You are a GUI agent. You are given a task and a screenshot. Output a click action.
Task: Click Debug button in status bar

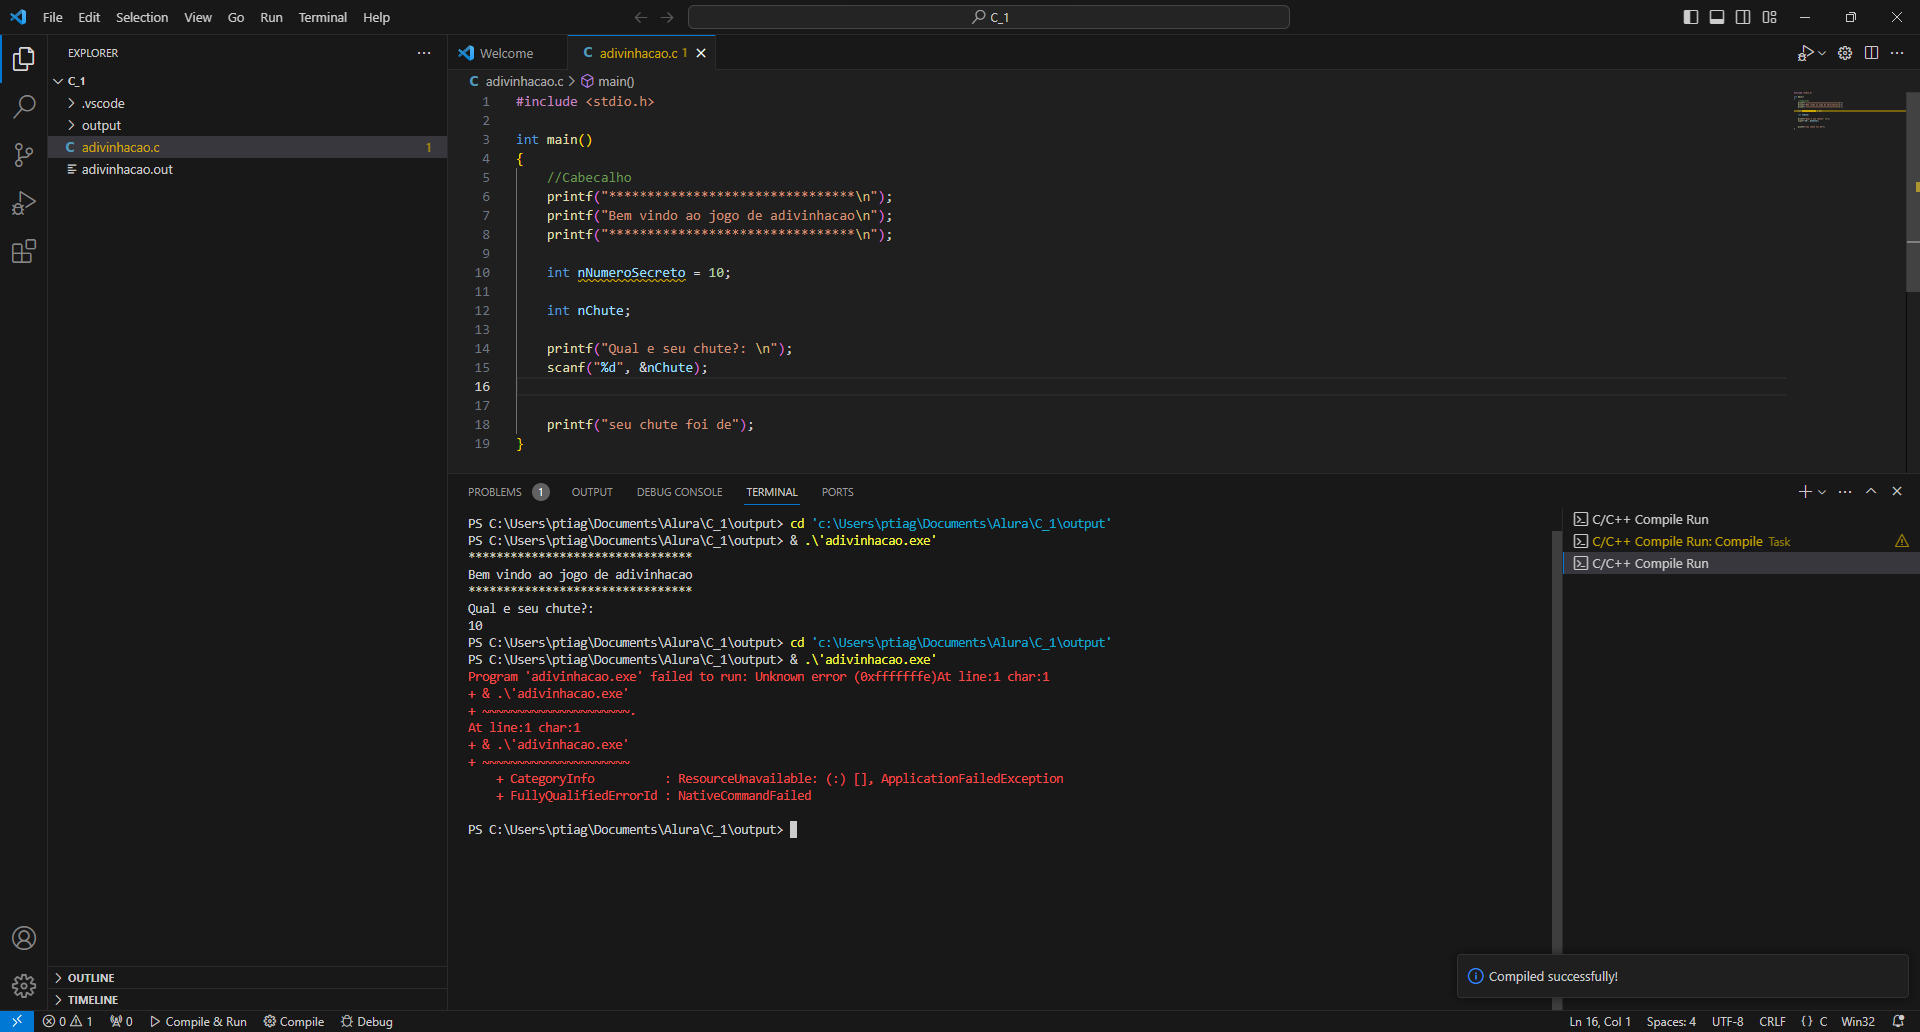pos(367,1021)
